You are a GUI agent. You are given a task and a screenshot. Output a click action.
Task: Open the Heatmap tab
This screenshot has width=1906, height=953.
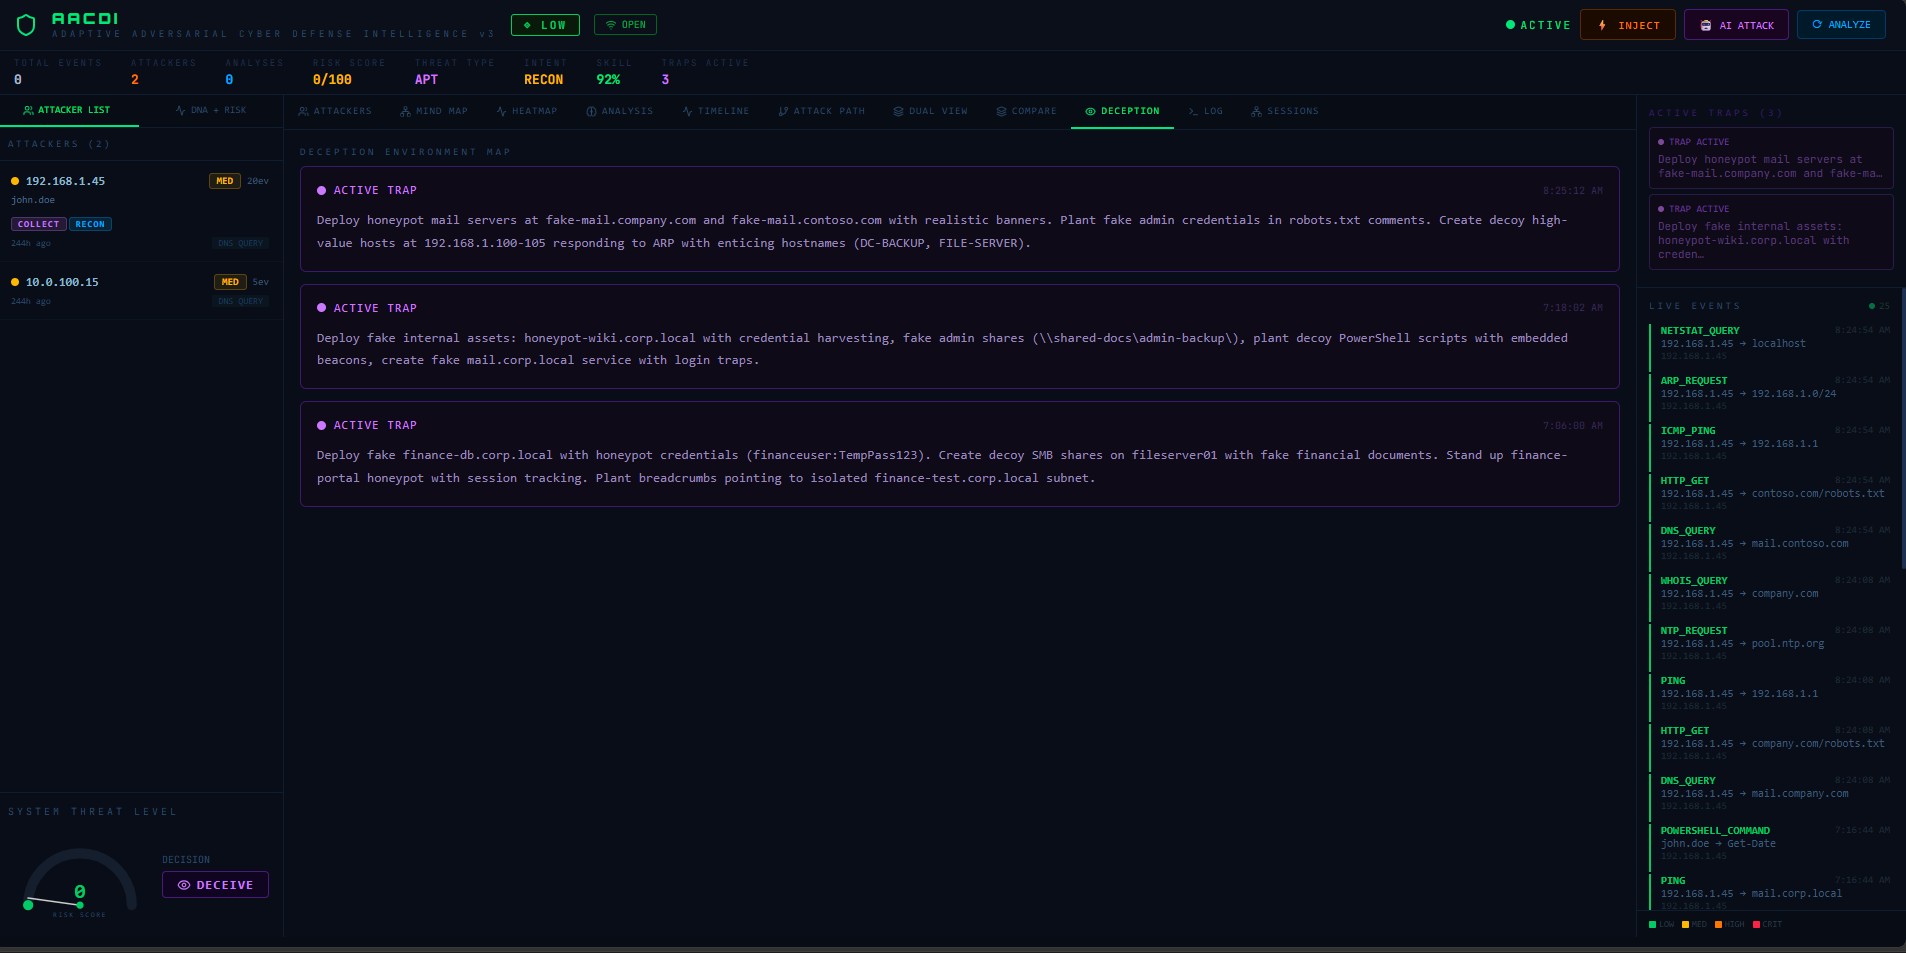coord(527,111)
